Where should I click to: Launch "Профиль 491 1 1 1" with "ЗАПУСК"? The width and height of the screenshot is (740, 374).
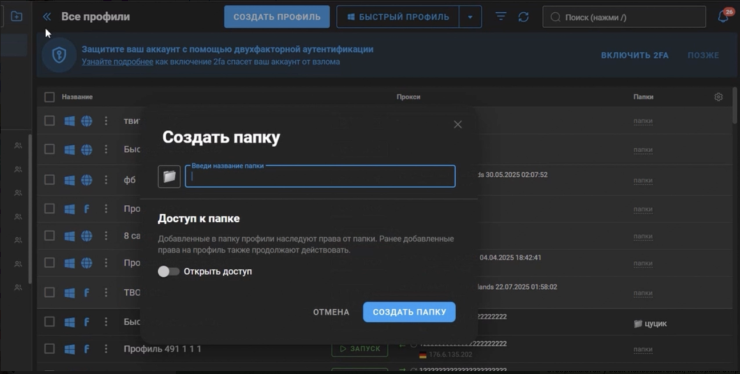tap(360, 348)
